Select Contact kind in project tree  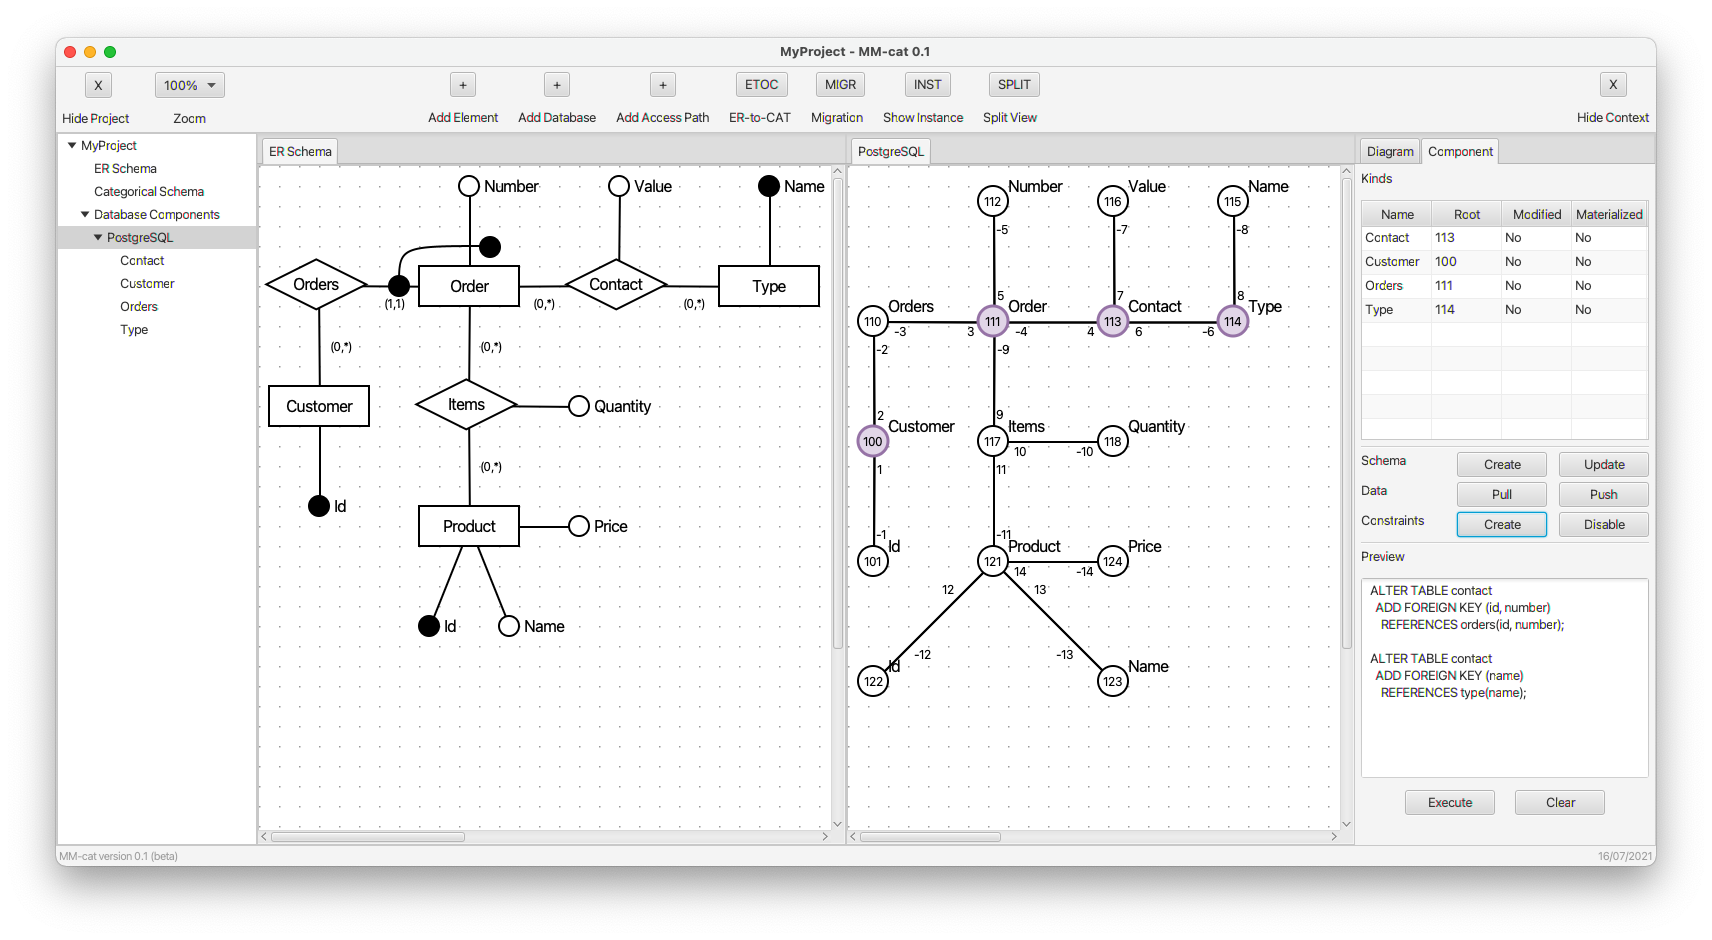(142, 260)
